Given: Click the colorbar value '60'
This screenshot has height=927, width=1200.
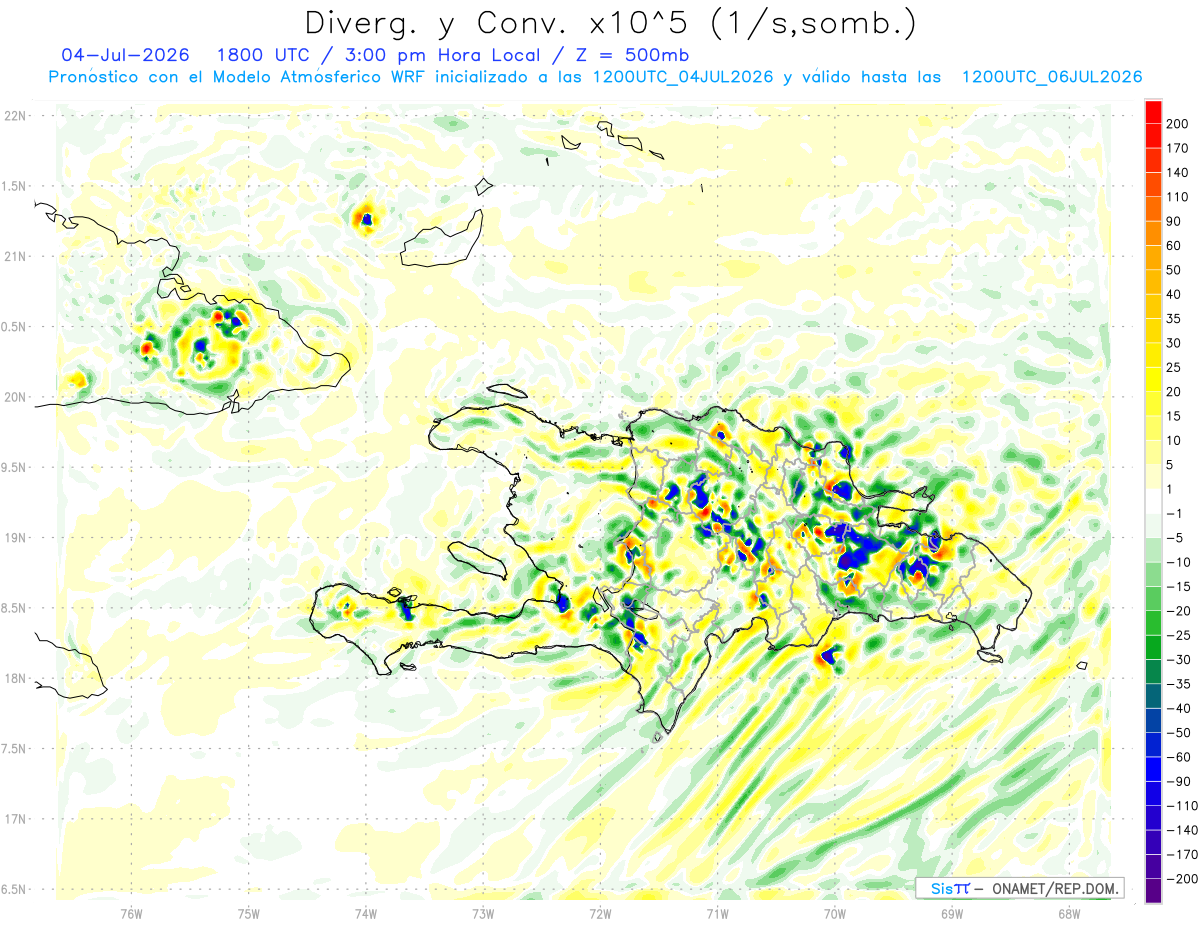Looking at the screenshot, I should point(1175,246).
